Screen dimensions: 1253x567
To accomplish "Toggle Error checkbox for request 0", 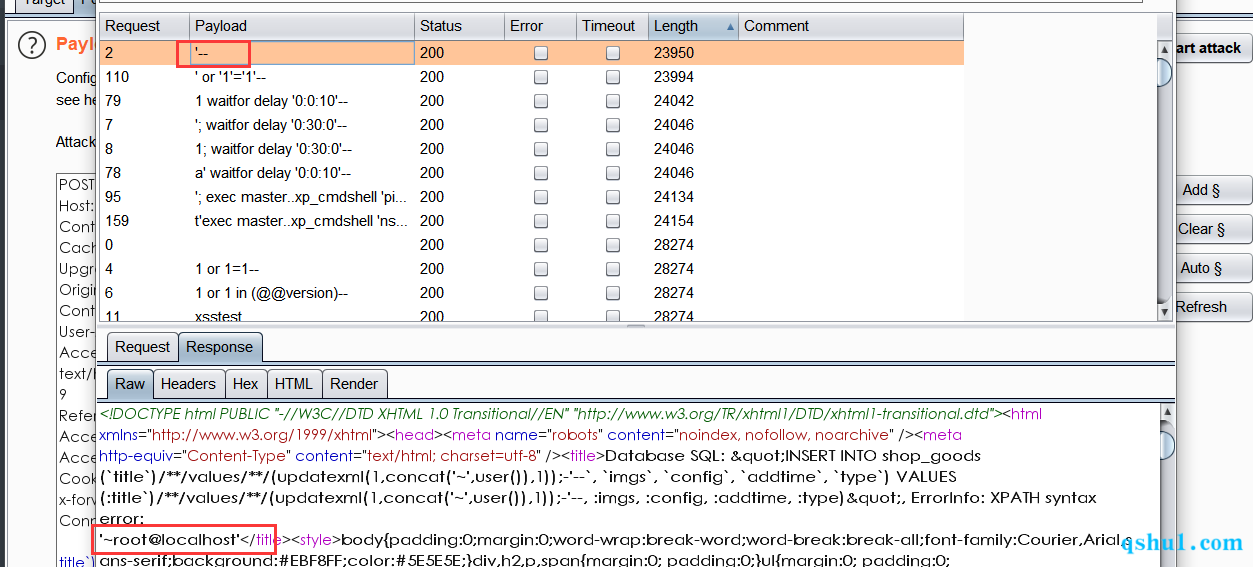I will (x=541, y=245).
